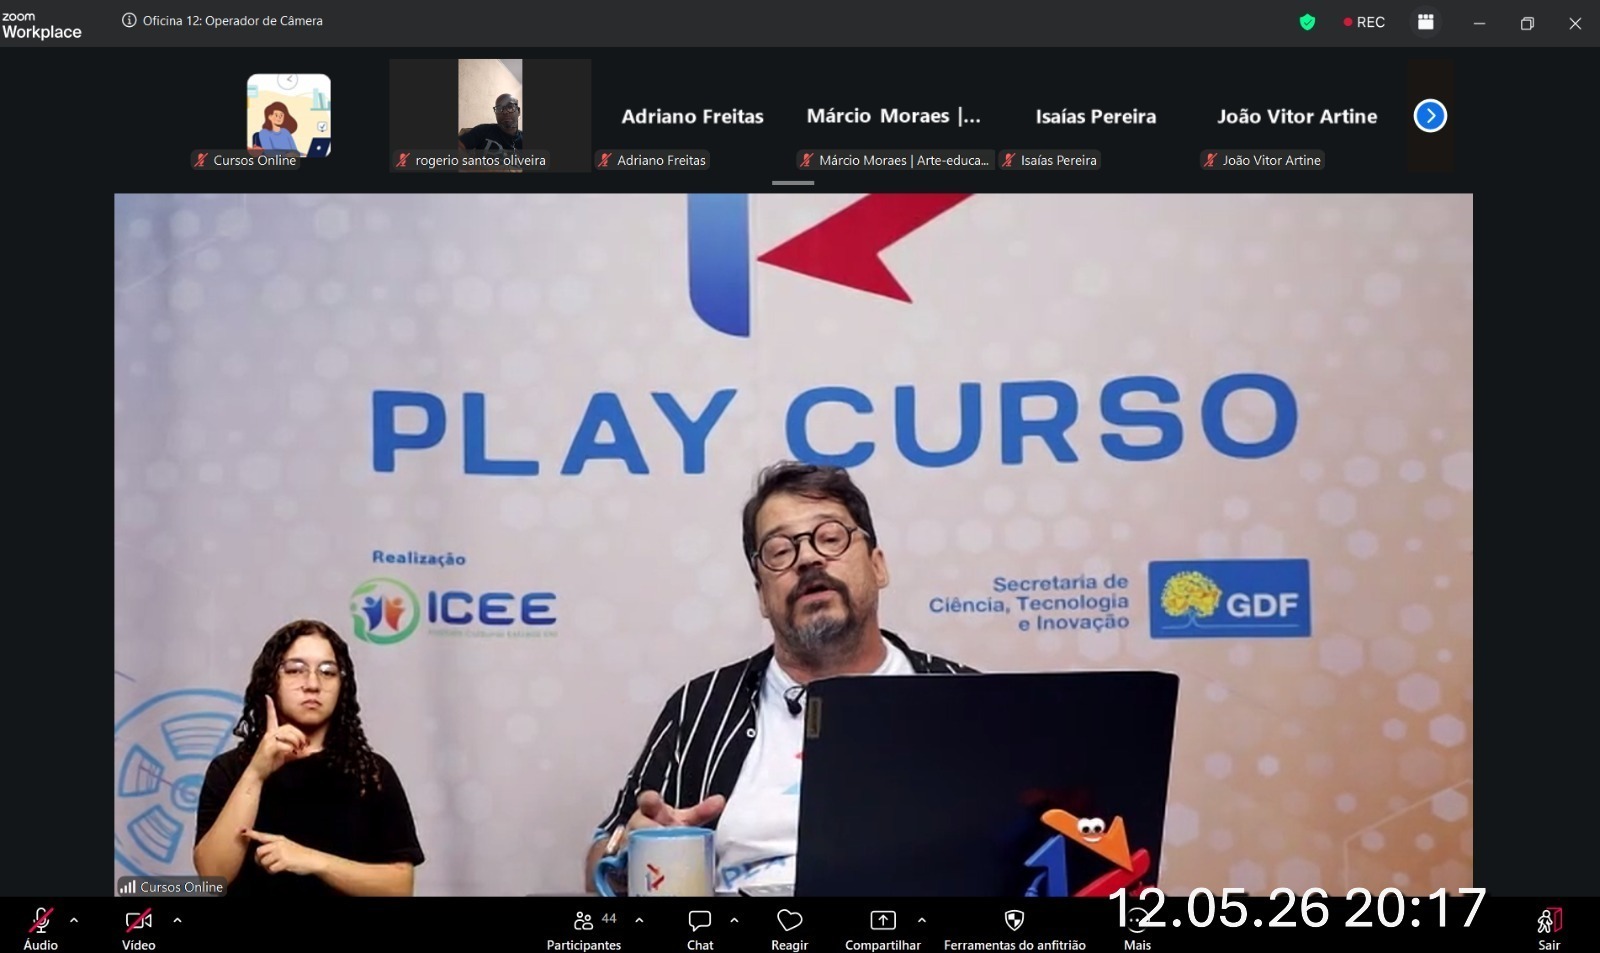Select João Vitor Artine participant tile
Screen dimensions: 1600x953
[1297, 116]
